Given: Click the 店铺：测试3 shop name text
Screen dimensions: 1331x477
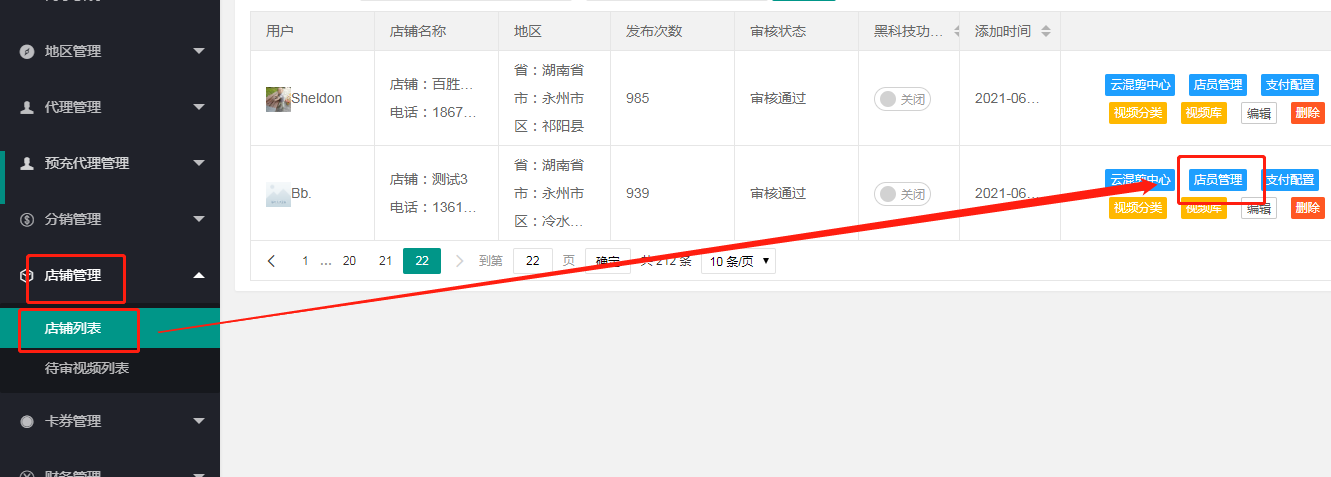Looking at the screenshot, I should pos(429,179).
